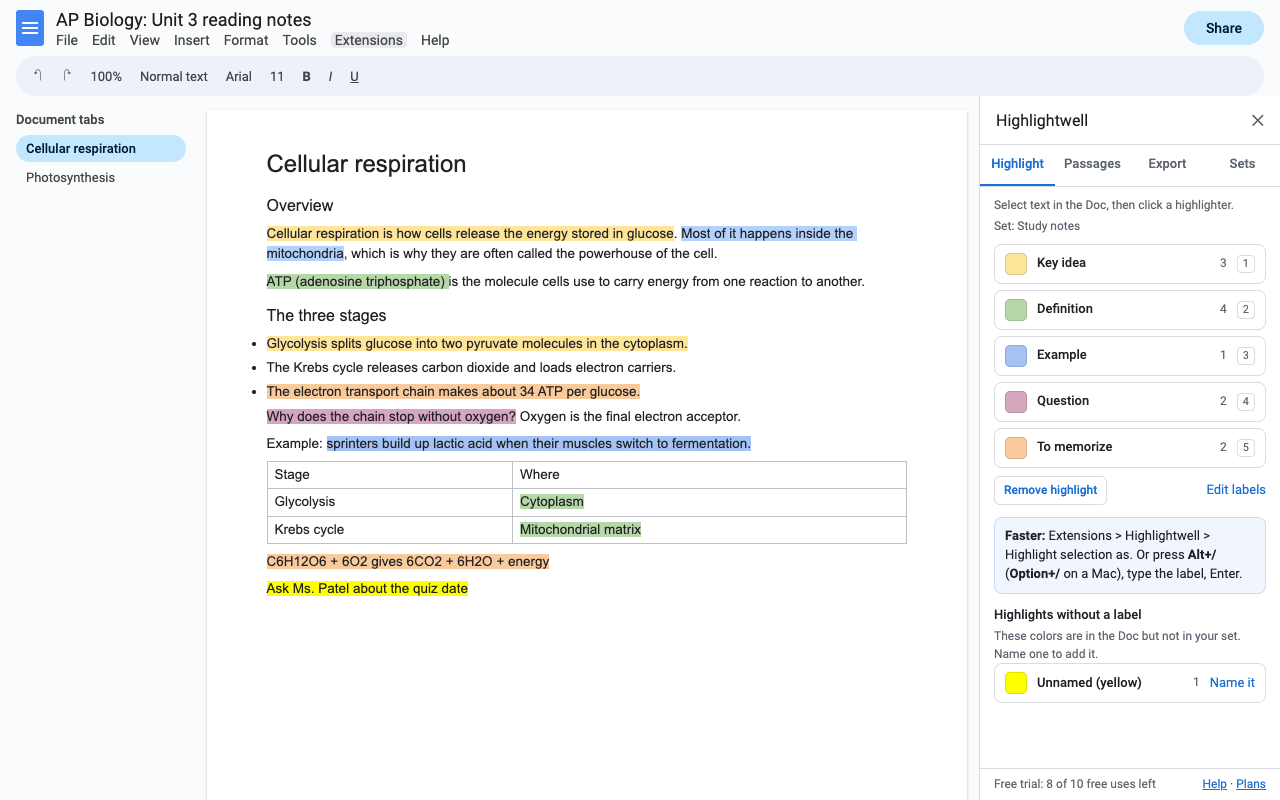Undo the last action
The width and height of the screenshot is (1280, 800).
coord(38,76)
